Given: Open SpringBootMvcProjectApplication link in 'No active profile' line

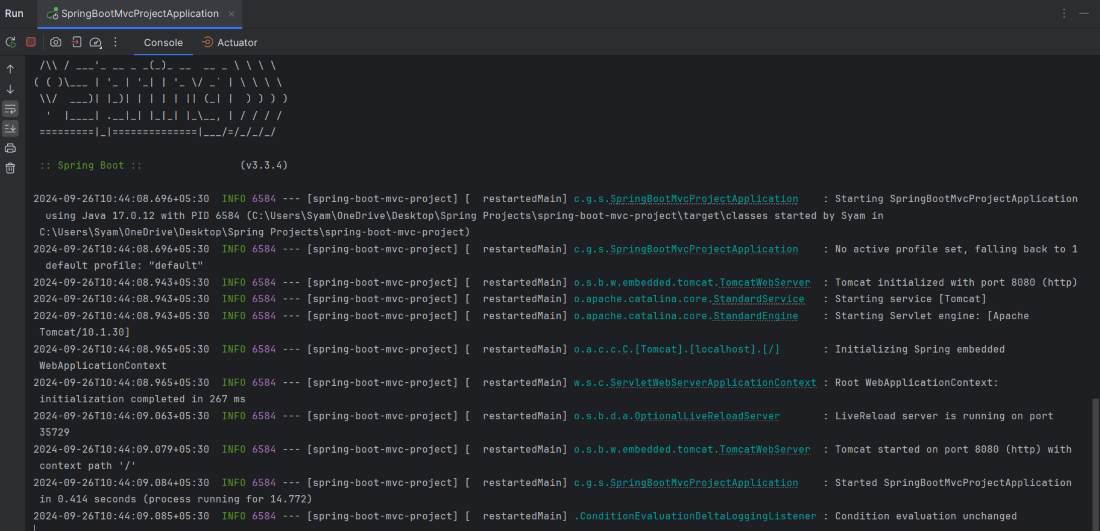Looking at the screenshot, I should pos(704,249).
